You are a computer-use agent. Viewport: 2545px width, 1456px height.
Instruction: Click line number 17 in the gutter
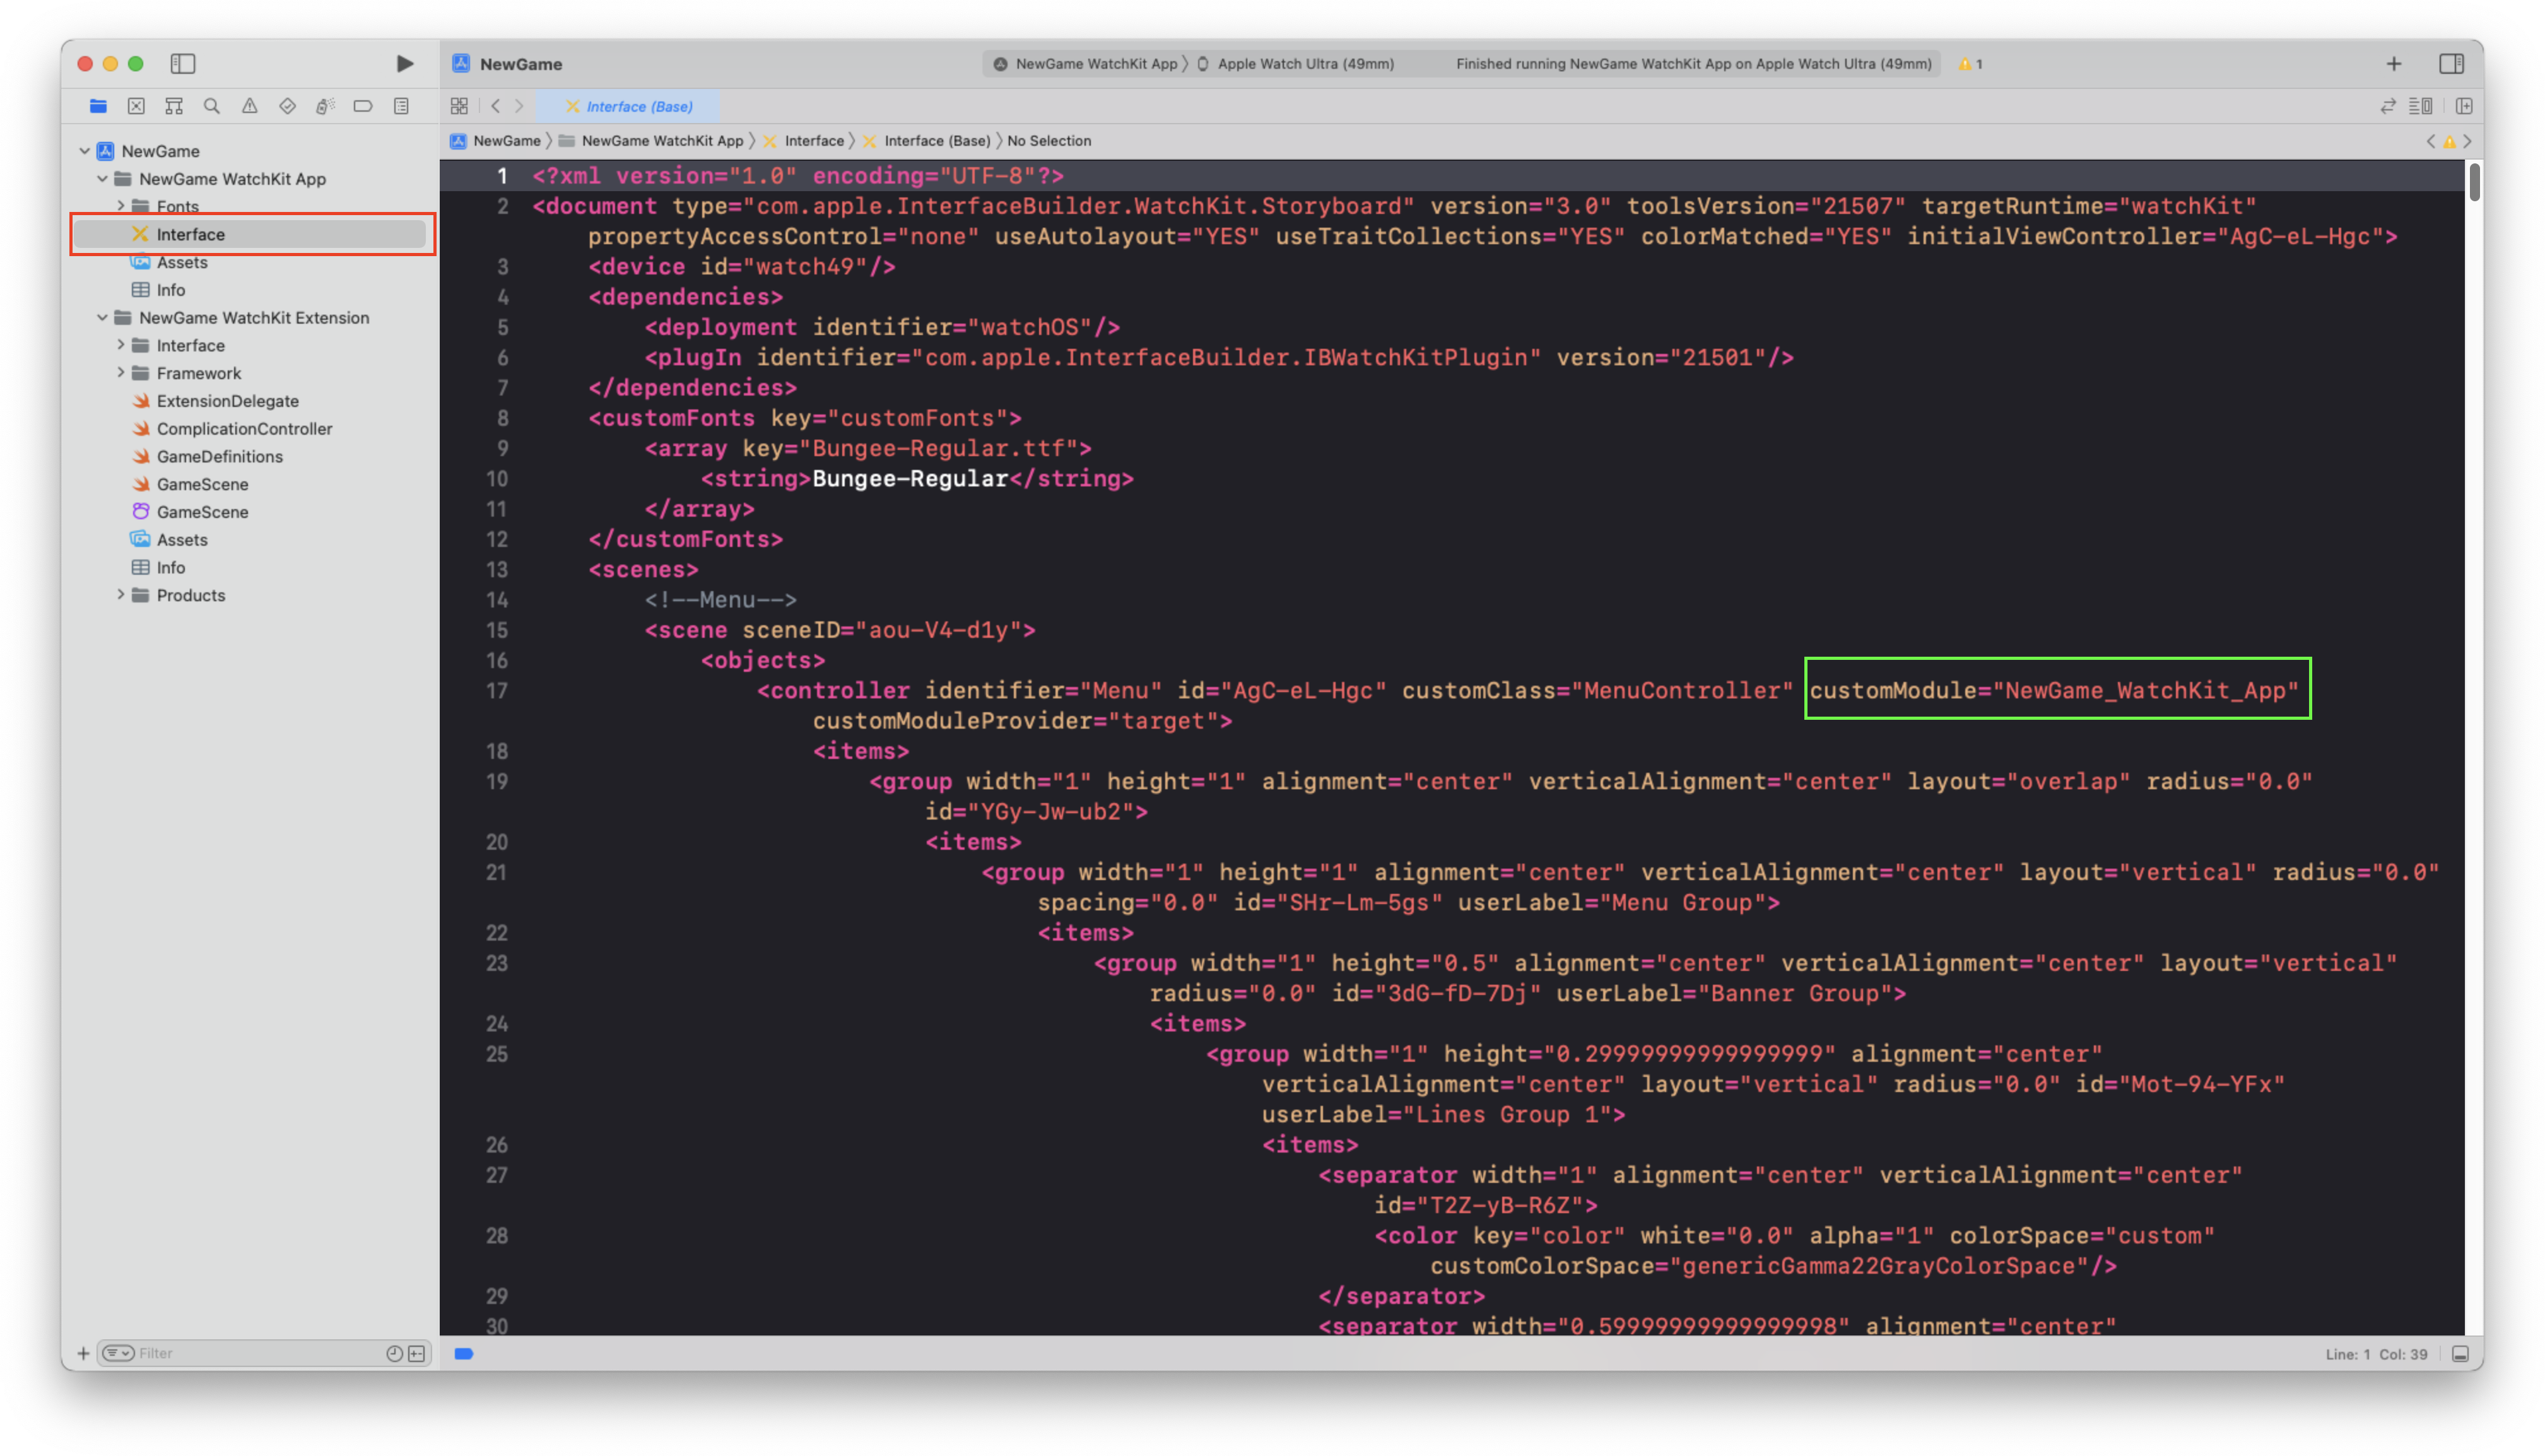click(496, 691)
